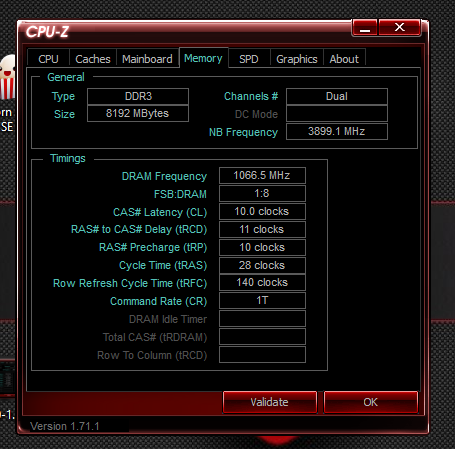
Task: Open the Caches tab
Action: point(93,59)
